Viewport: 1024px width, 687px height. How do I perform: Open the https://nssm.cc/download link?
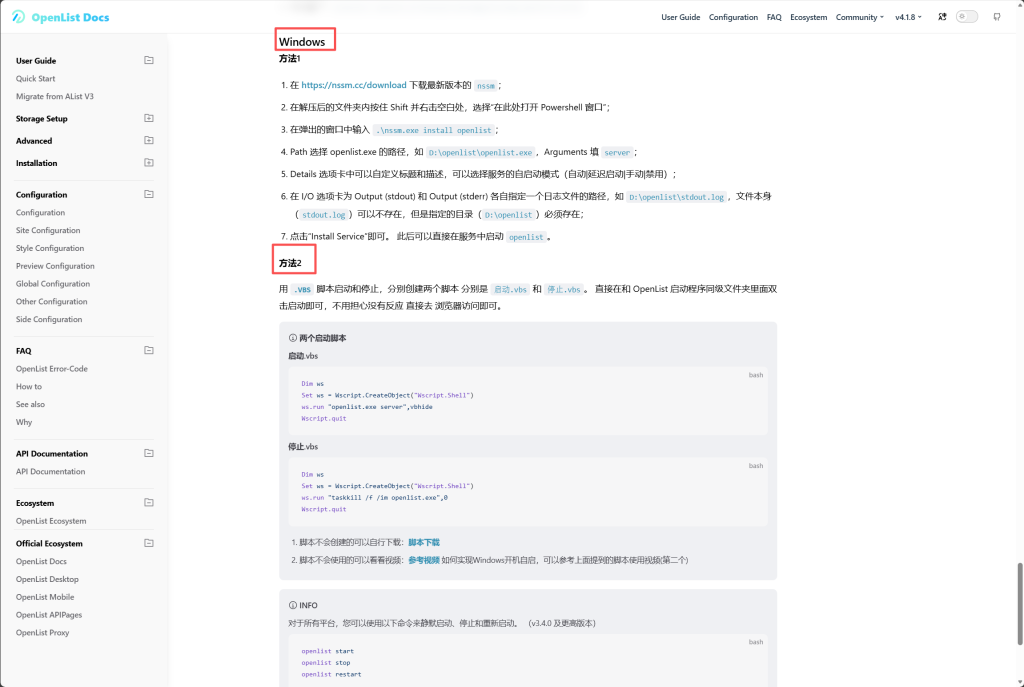[353, 86]
